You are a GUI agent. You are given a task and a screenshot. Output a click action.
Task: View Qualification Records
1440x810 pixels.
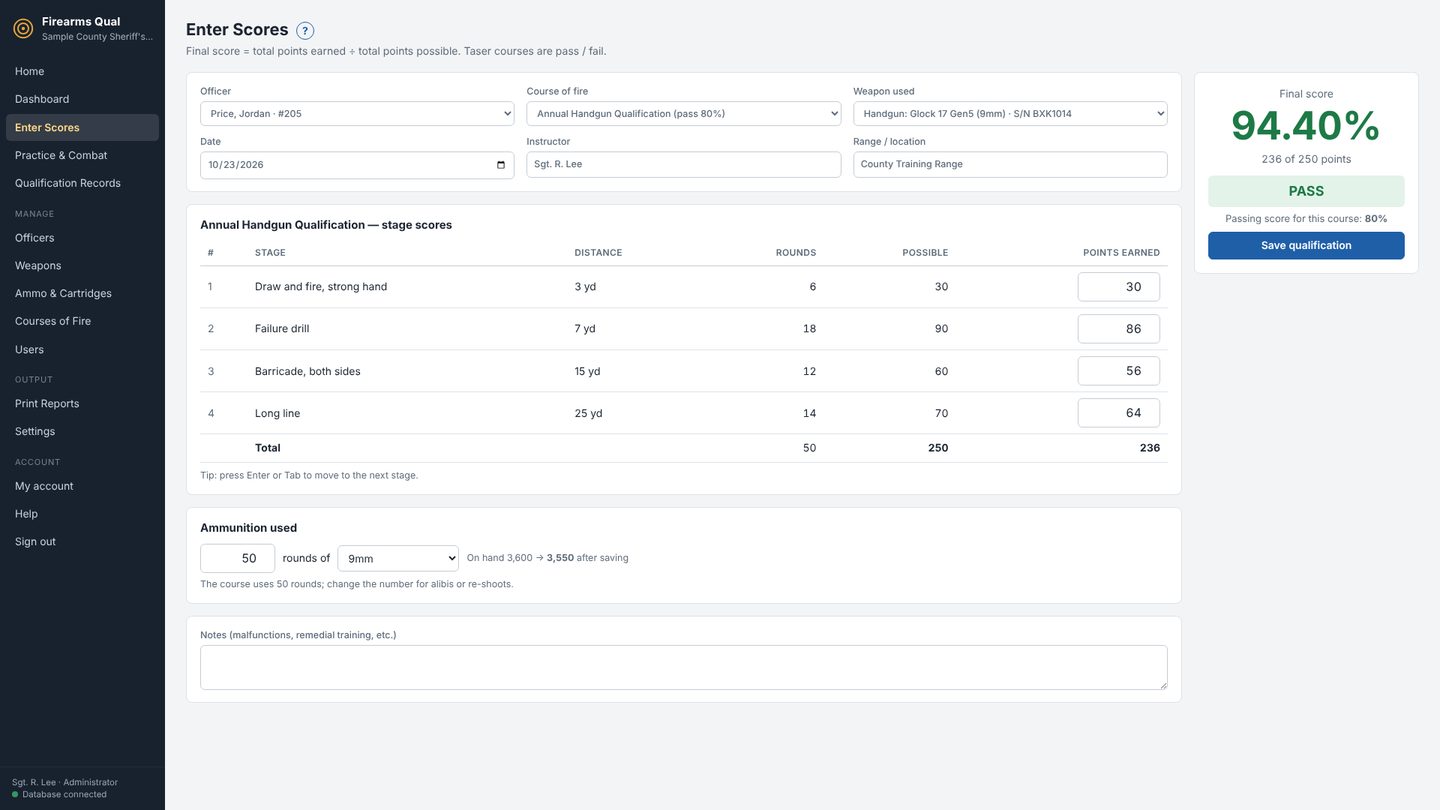pyautogui.click(x=82, y=183)
